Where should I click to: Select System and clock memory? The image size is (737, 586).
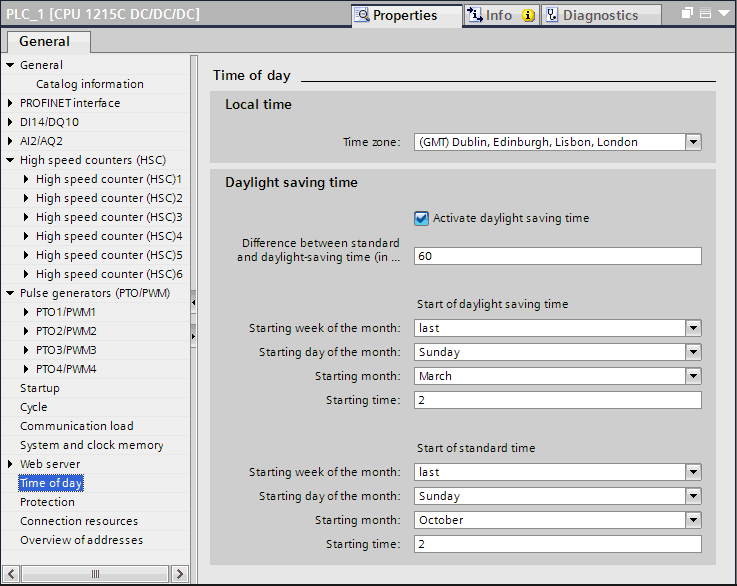[x=92, y=445]
